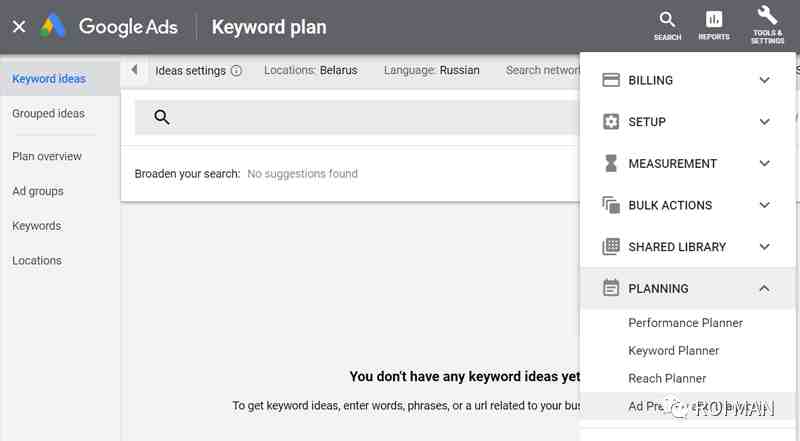The width and height of the screenshot is (800, 441).
Task: Open Reach Planner
Action: coord(667,378)
